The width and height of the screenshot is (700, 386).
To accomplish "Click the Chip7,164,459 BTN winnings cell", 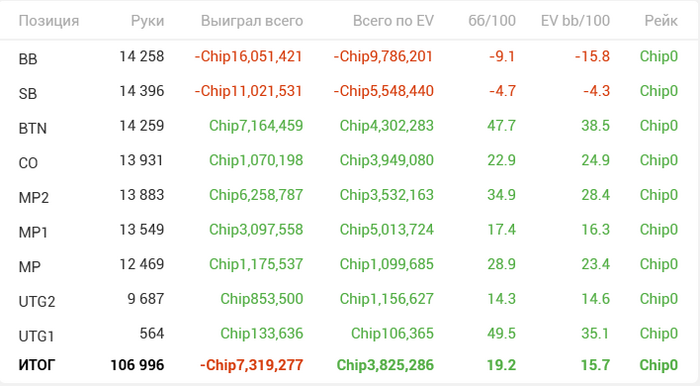I will 256,125.
